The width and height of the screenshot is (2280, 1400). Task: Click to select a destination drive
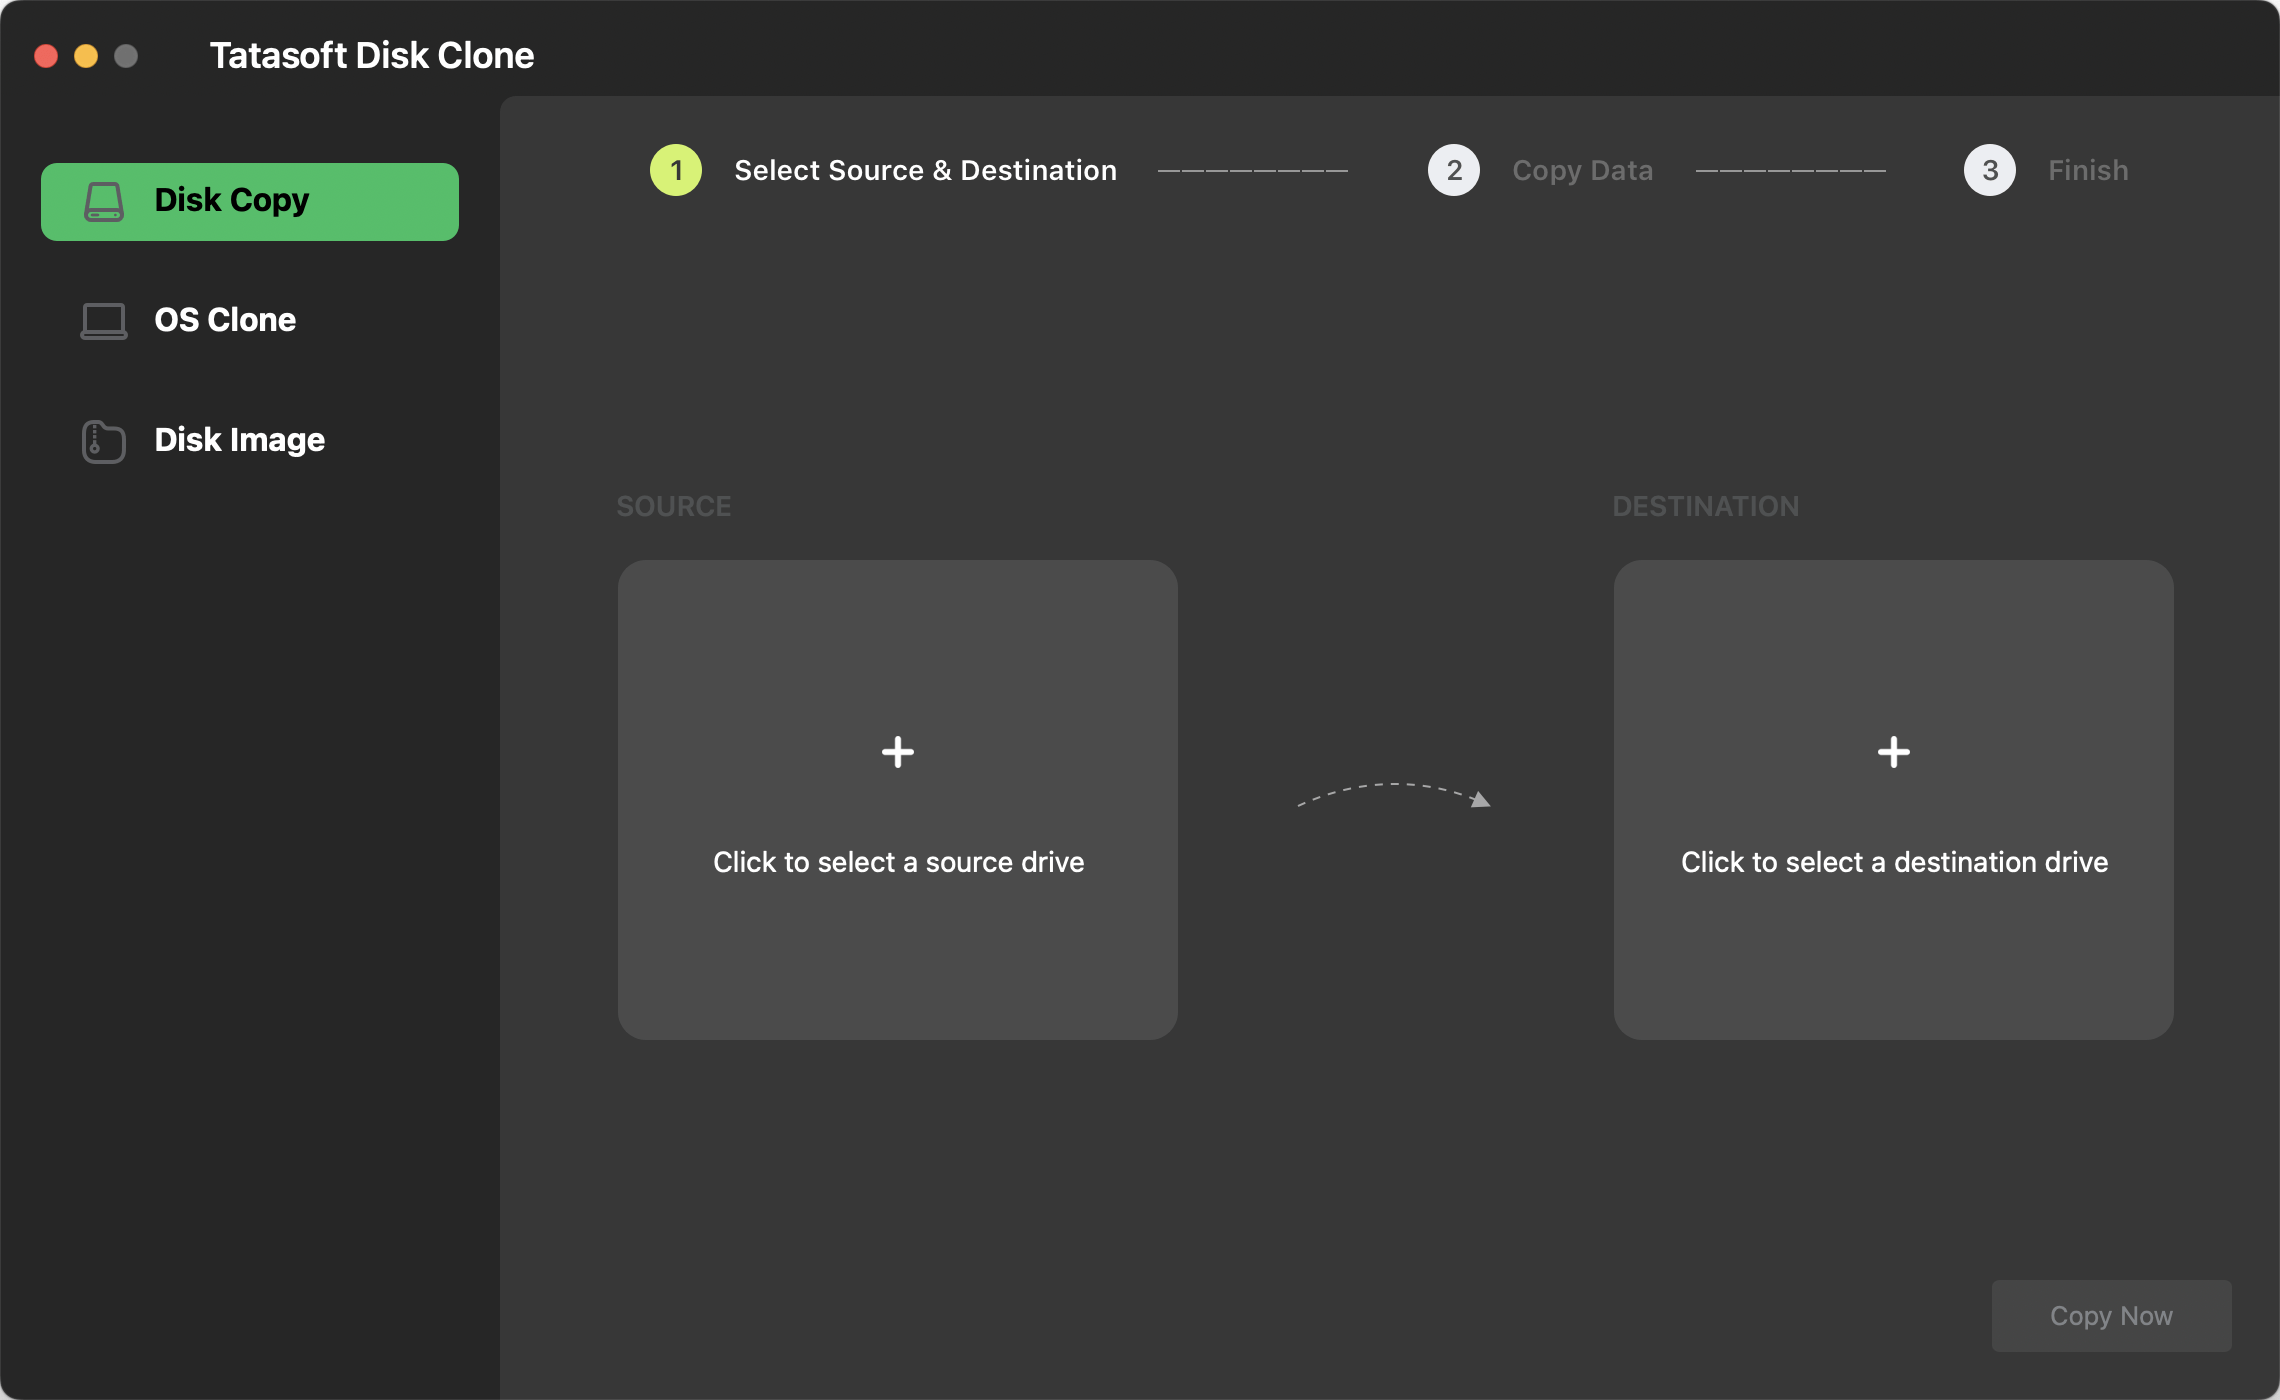pos(1893,861)
